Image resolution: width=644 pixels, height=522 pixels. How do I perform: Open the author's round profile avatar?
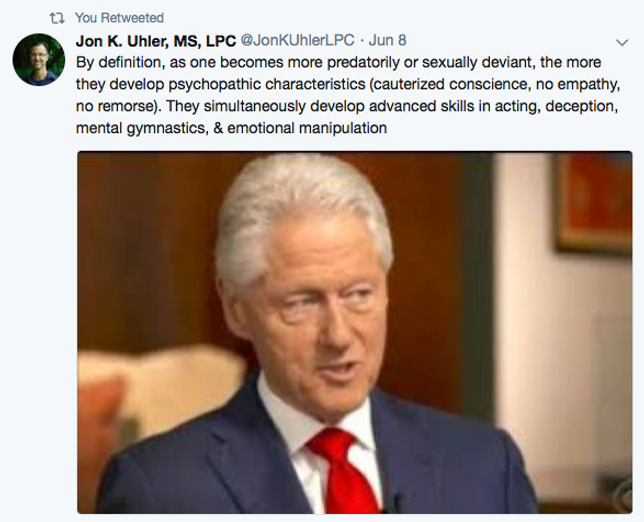pos(39,60)
